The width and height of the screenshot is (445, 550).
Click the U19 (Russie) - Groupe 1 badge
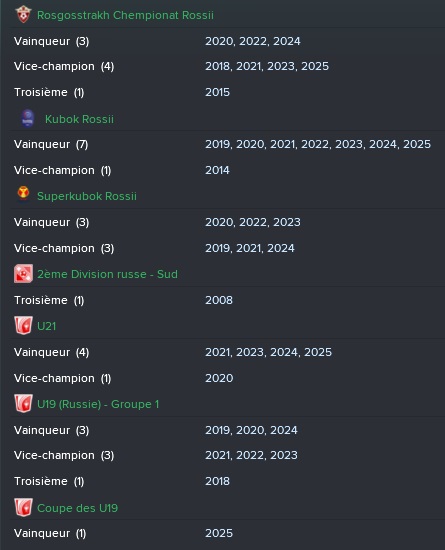[x=23, y=403]
